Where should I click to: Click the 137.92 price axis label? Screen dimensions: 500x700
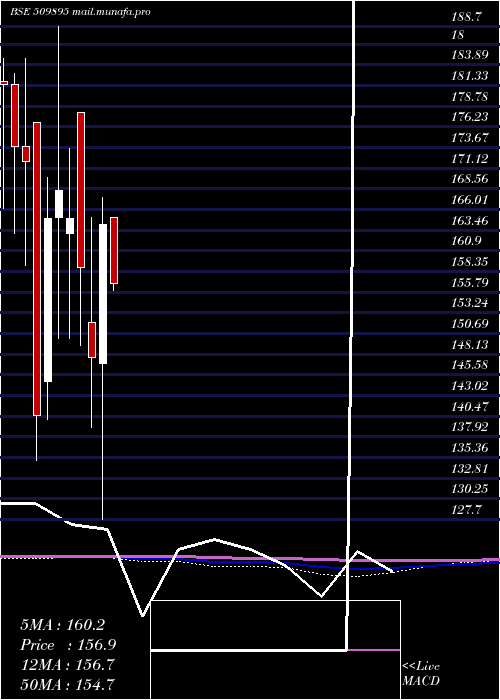click(x=470, y=427)
